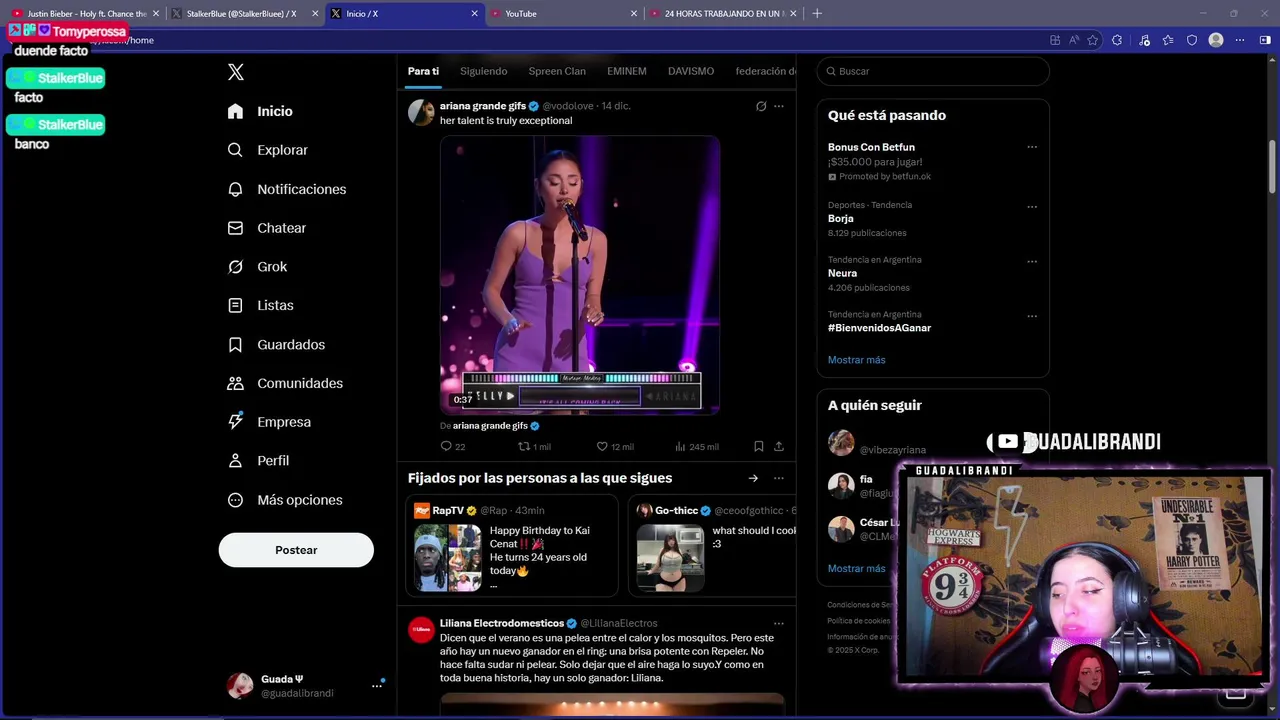The width and height of the screenshot is (1280, 720).
Task: Open Comunidades in the sidebar
Action: (285, 383)
